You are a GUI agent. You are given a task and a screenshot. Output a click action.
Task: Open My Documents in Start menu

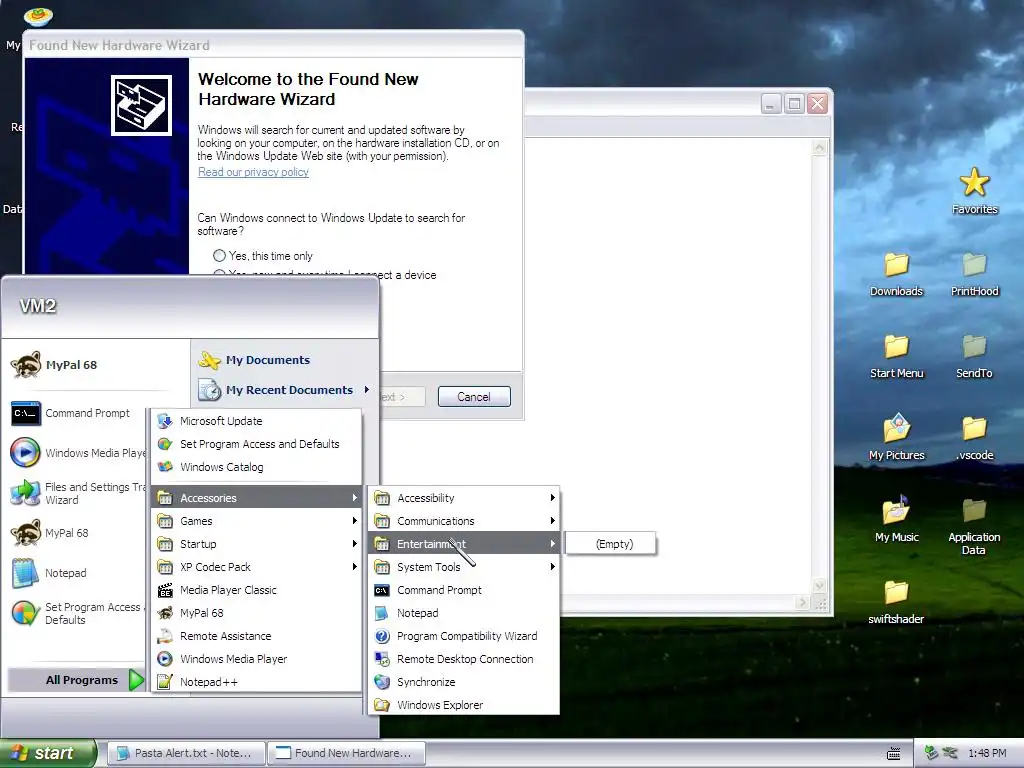(x=285, y=360)
